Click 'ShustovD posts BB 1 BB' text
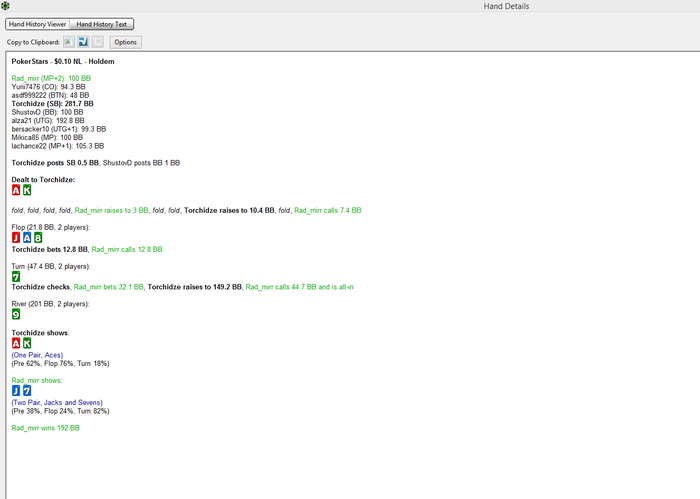Image resolution: width=700 pixels, height=499 pixels. [x=141, y=163]
